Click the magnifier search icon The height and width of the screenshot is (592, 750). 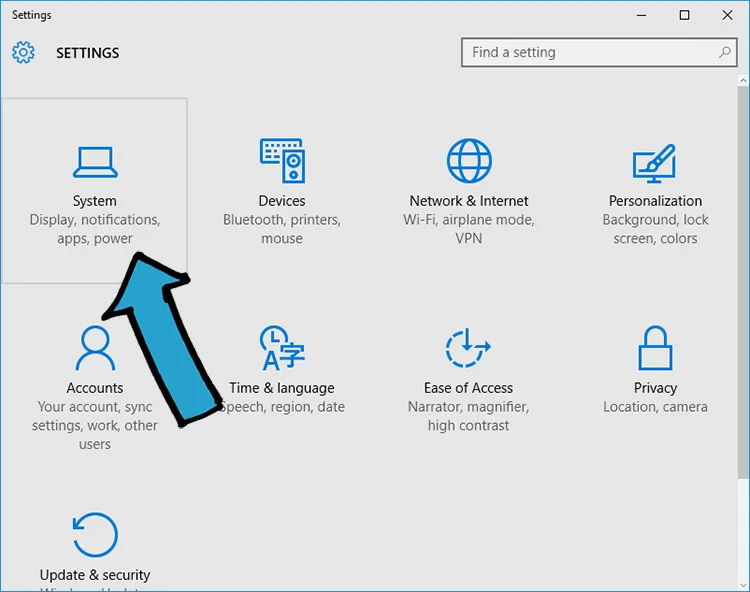725,52
